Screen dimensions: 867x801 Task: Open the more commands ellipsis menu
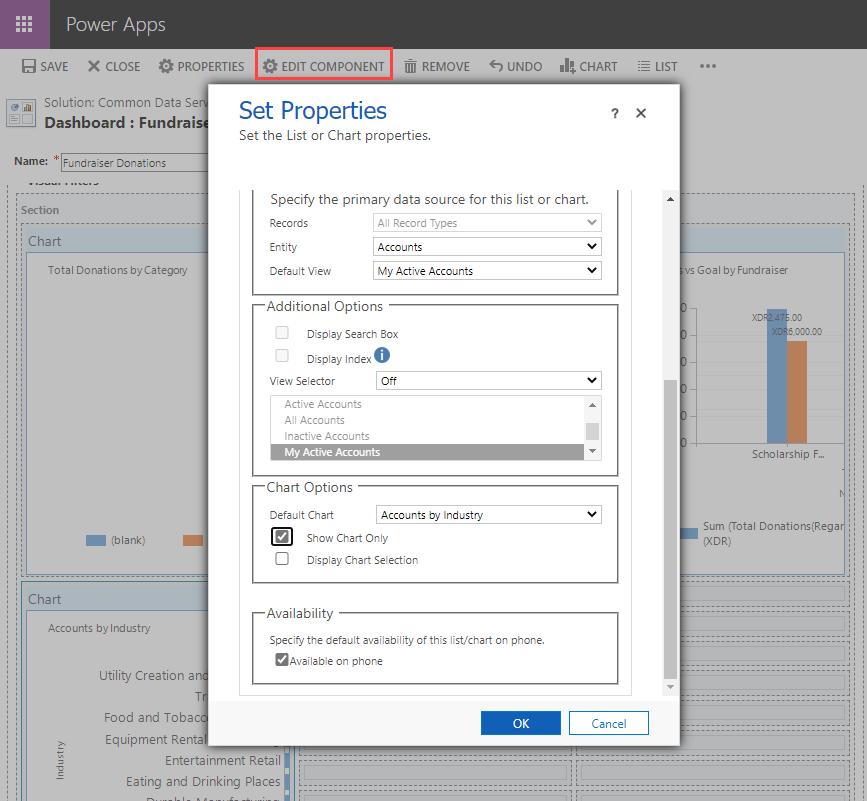708,66
